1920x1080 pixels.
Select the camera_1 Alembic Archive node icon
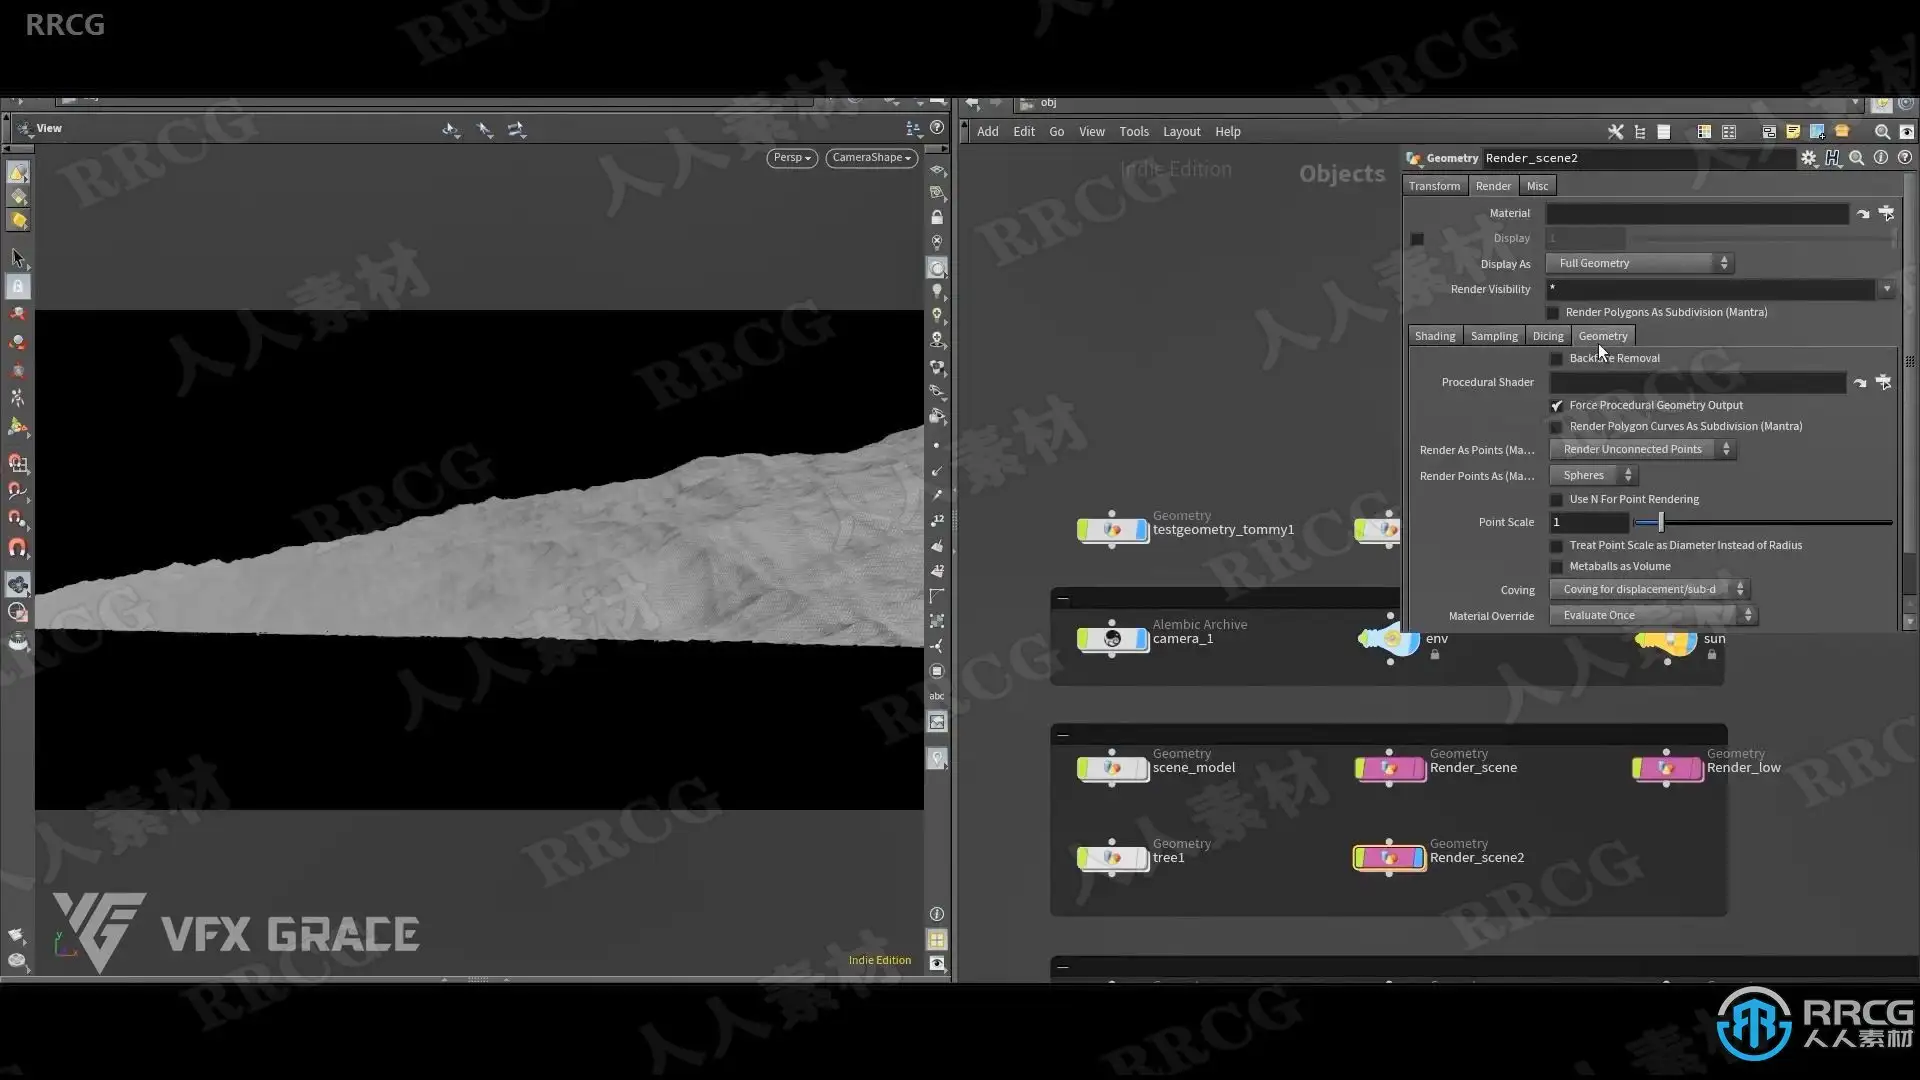tap(1112, 639)
